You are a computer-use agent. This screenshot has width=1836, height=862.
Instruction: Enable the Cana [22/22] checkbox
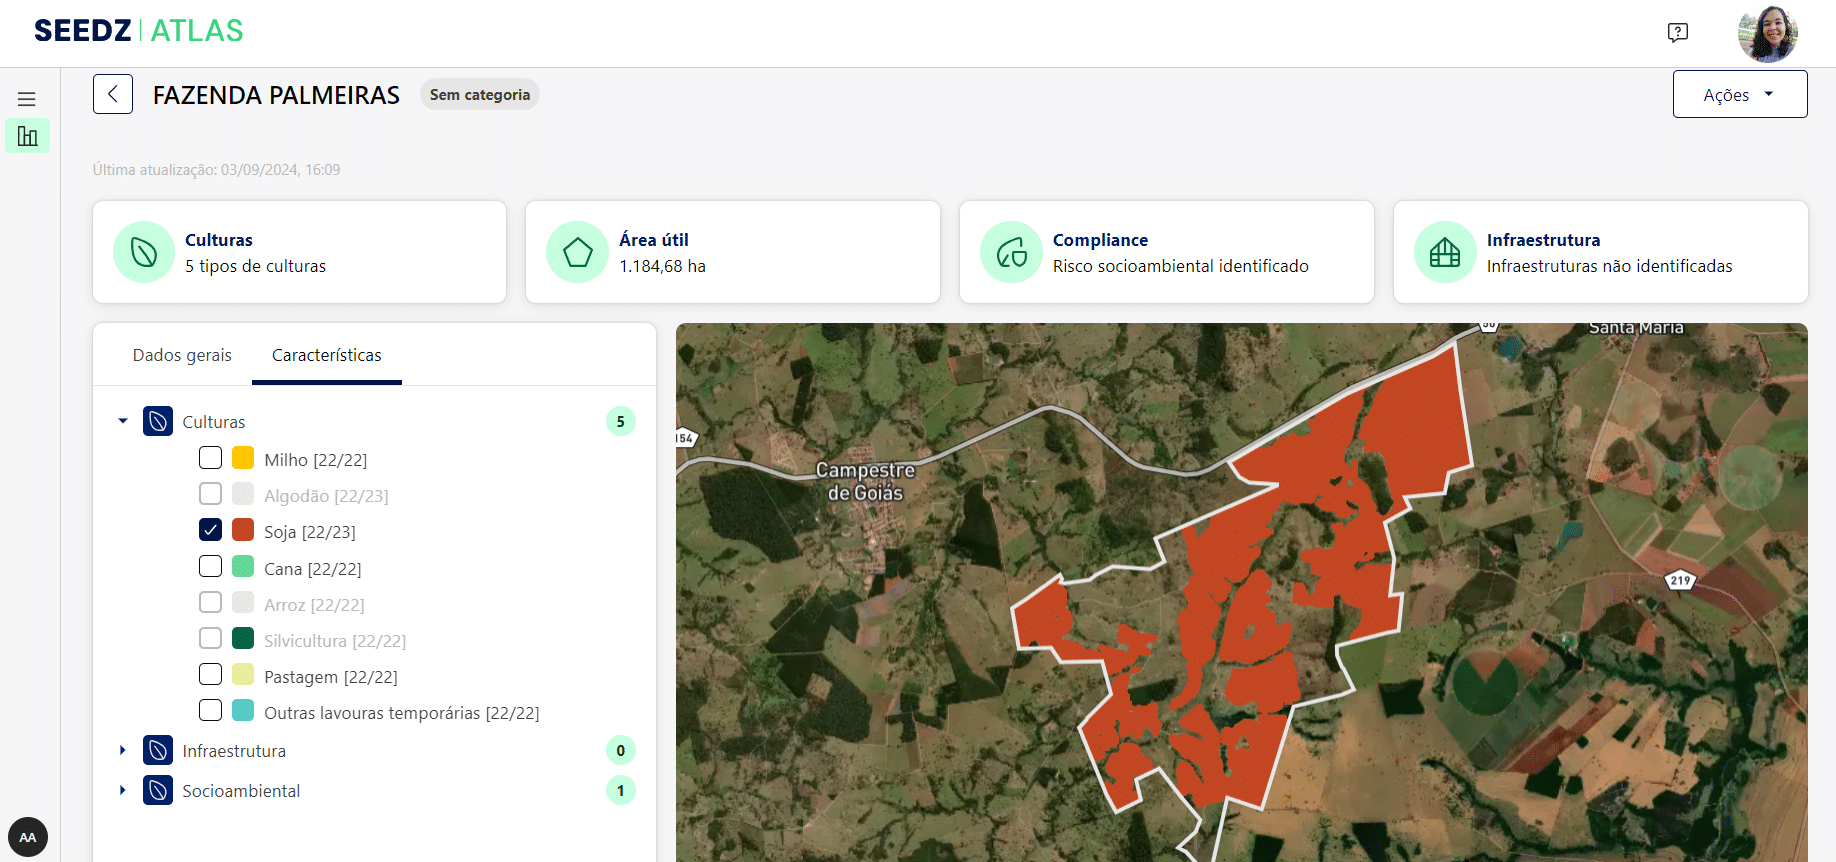point(210,567)
